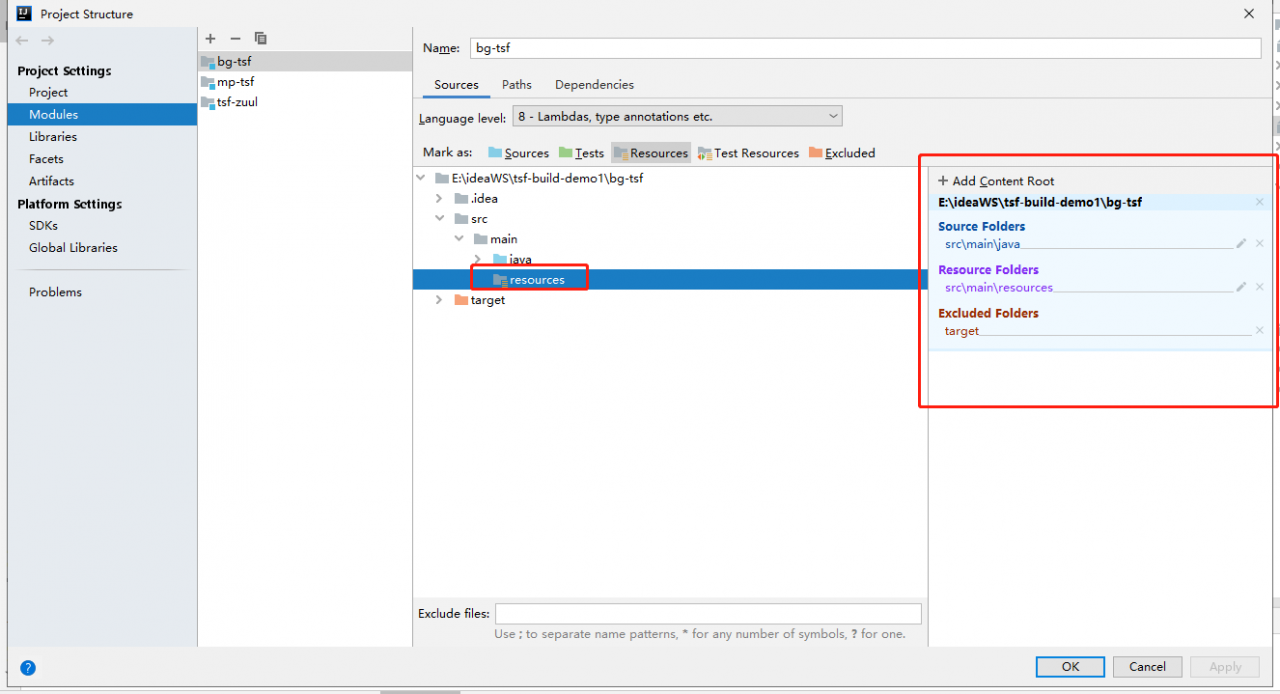Mark folder as Sources
Image resolution: width=1280 pixels, height=694 pixels.
pos(518,153)
